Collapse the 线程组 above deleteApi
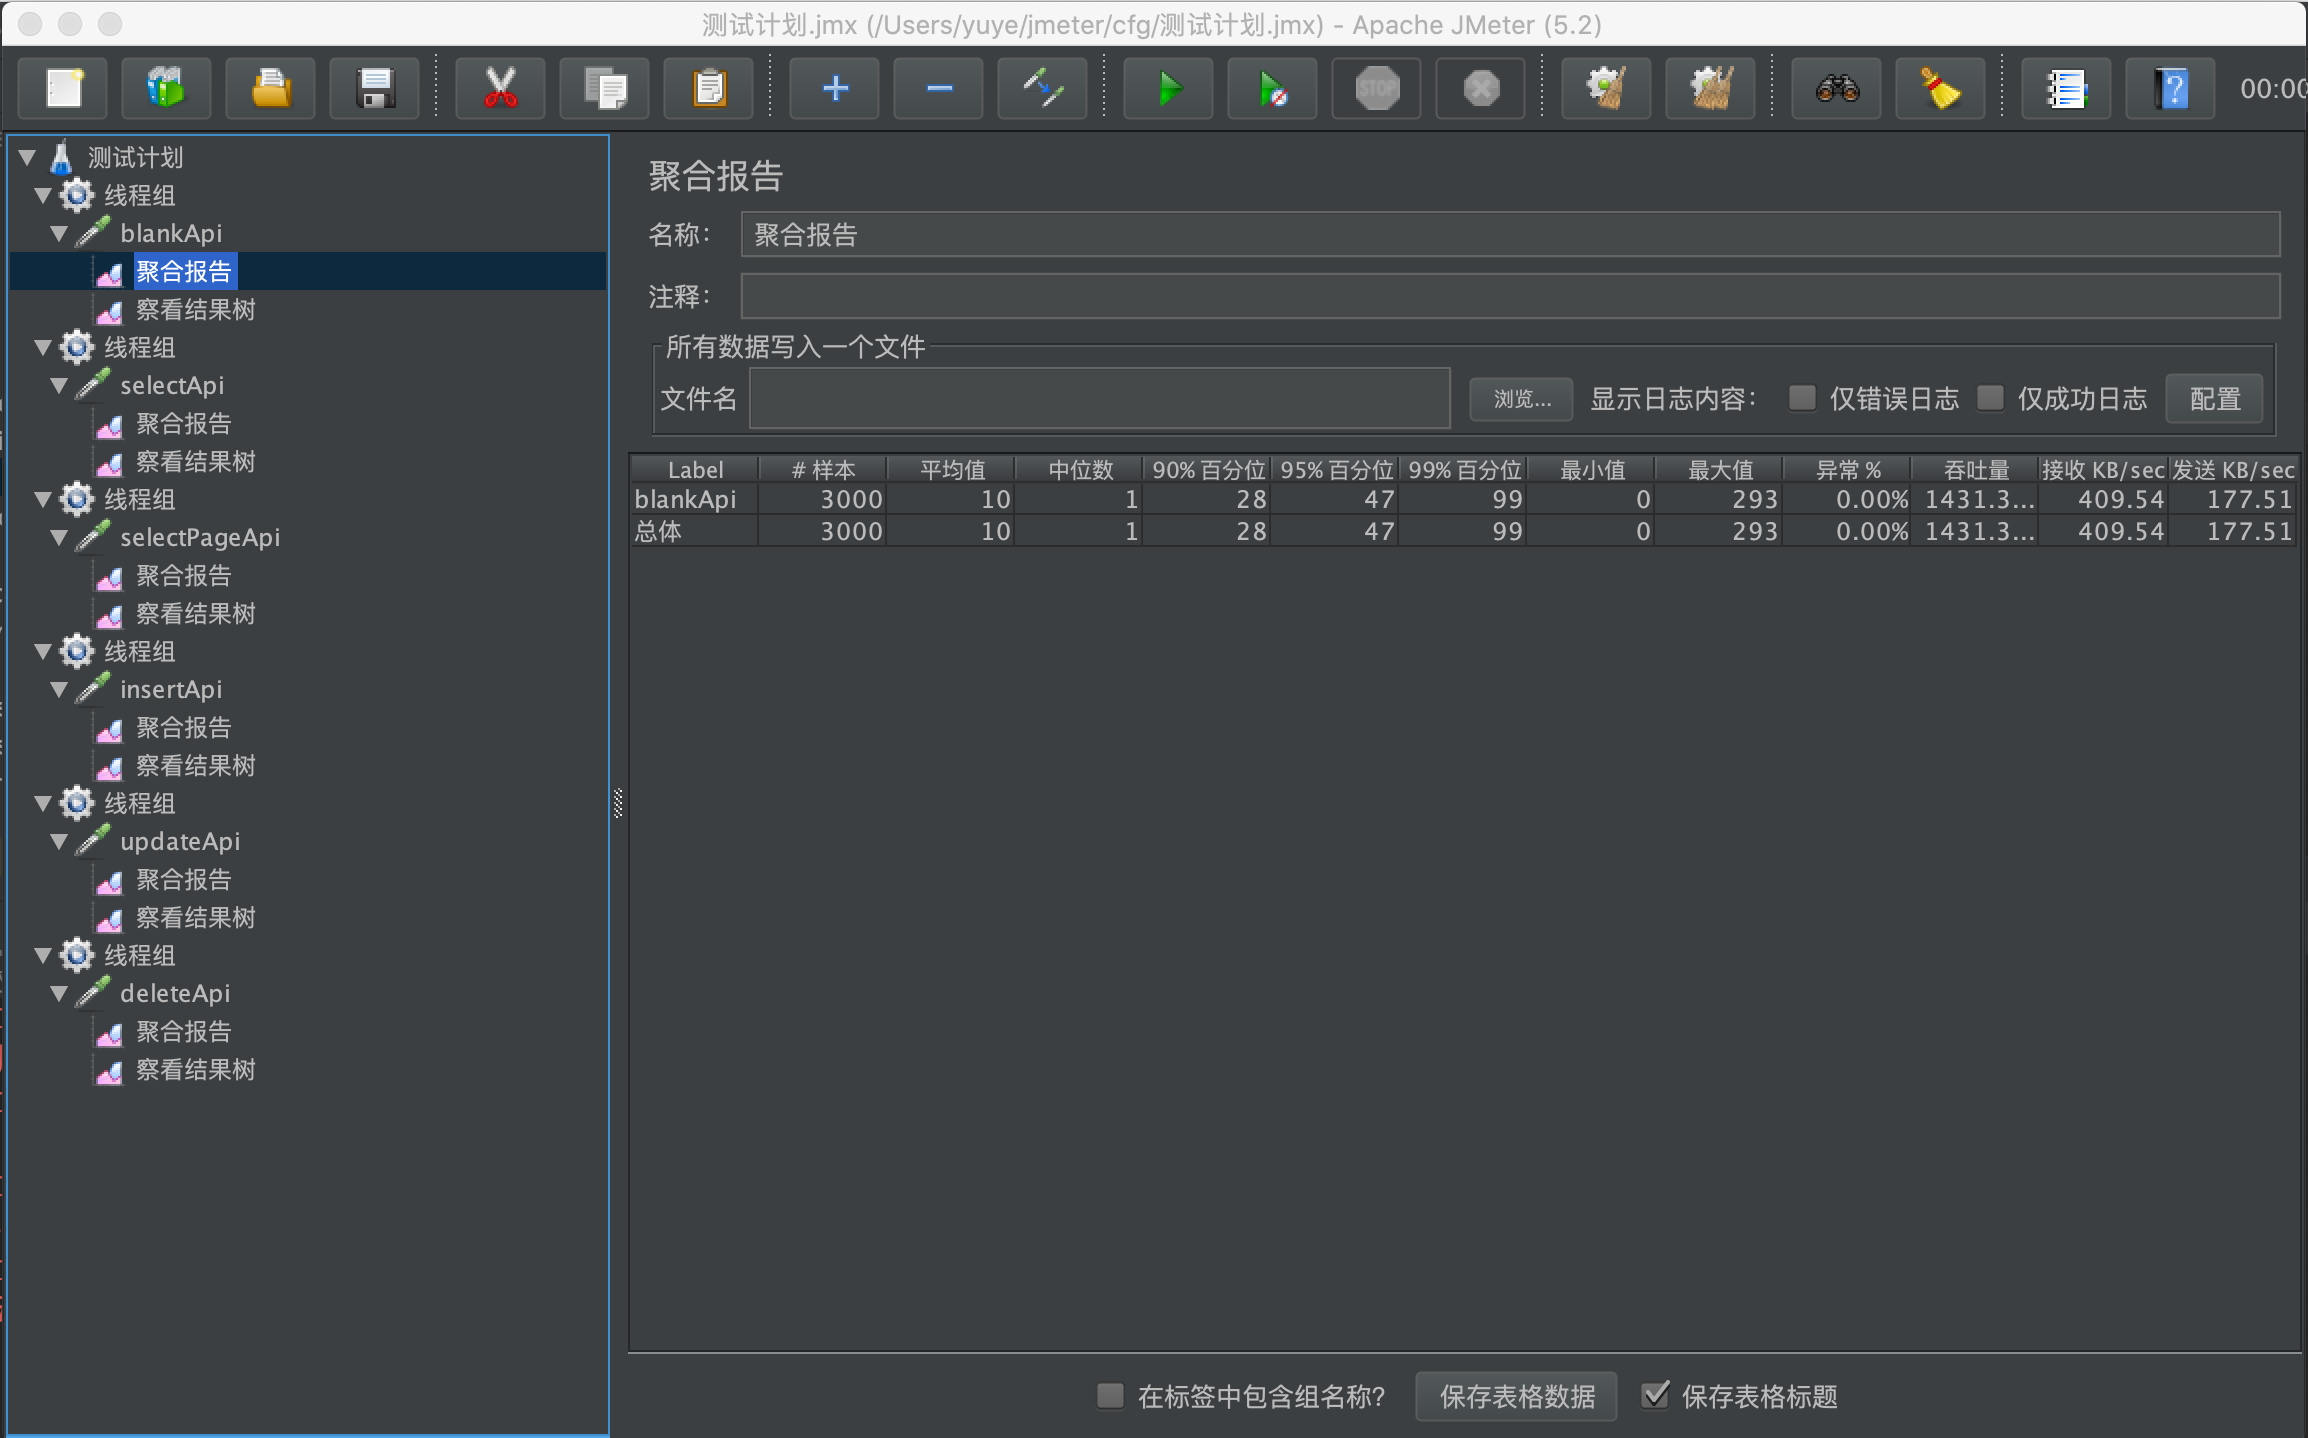This screenshot has width=2308, height=1438. pyautogui.click(x=43, y=955)
